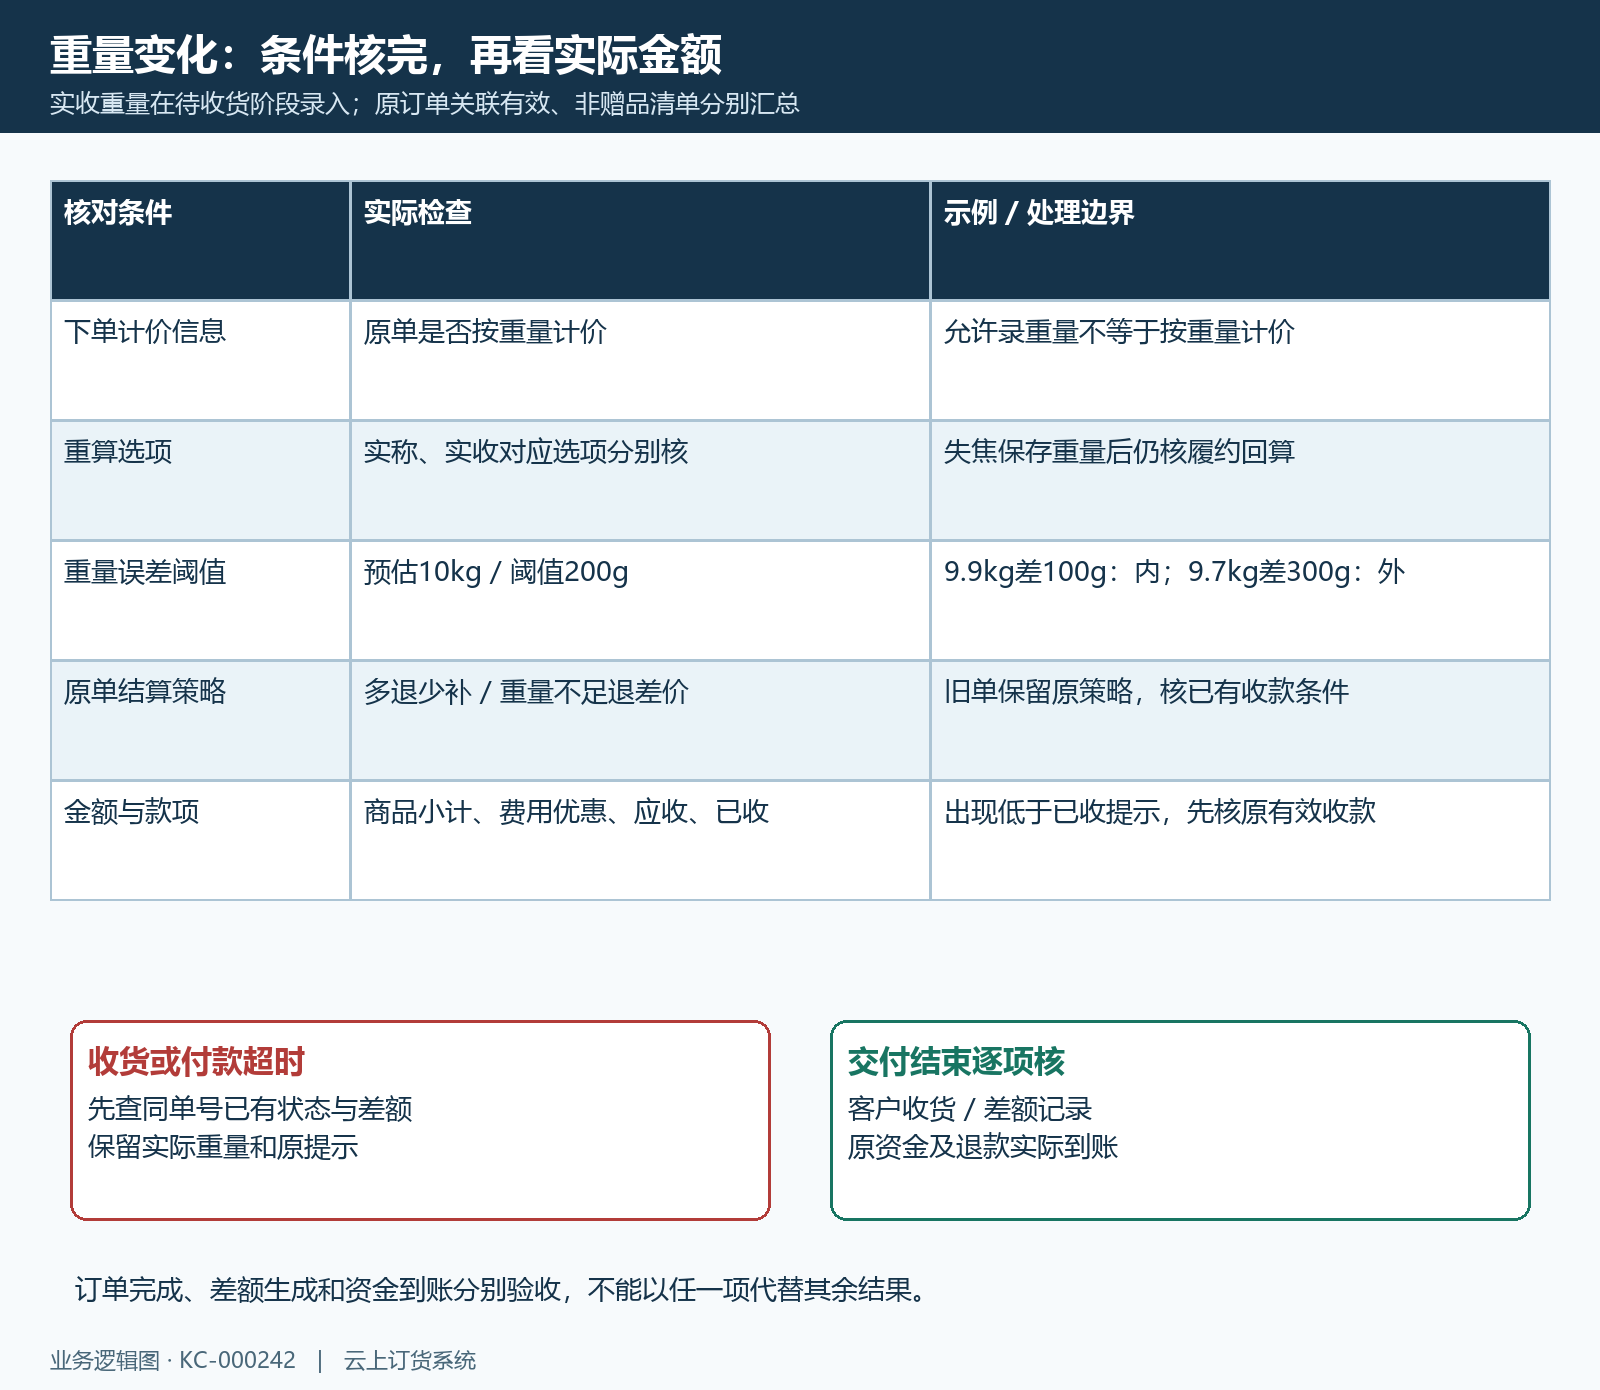Select the line 原资金及退款实际到账

[982, 1147]
